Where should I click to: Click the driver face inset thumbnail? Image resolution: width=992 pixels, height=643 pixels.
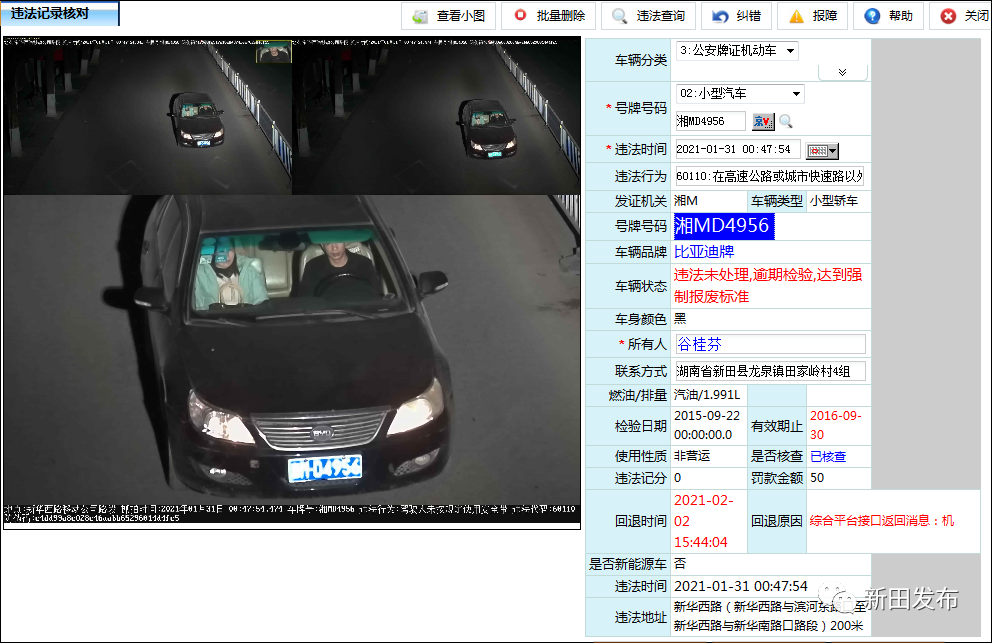pos(273,53)
